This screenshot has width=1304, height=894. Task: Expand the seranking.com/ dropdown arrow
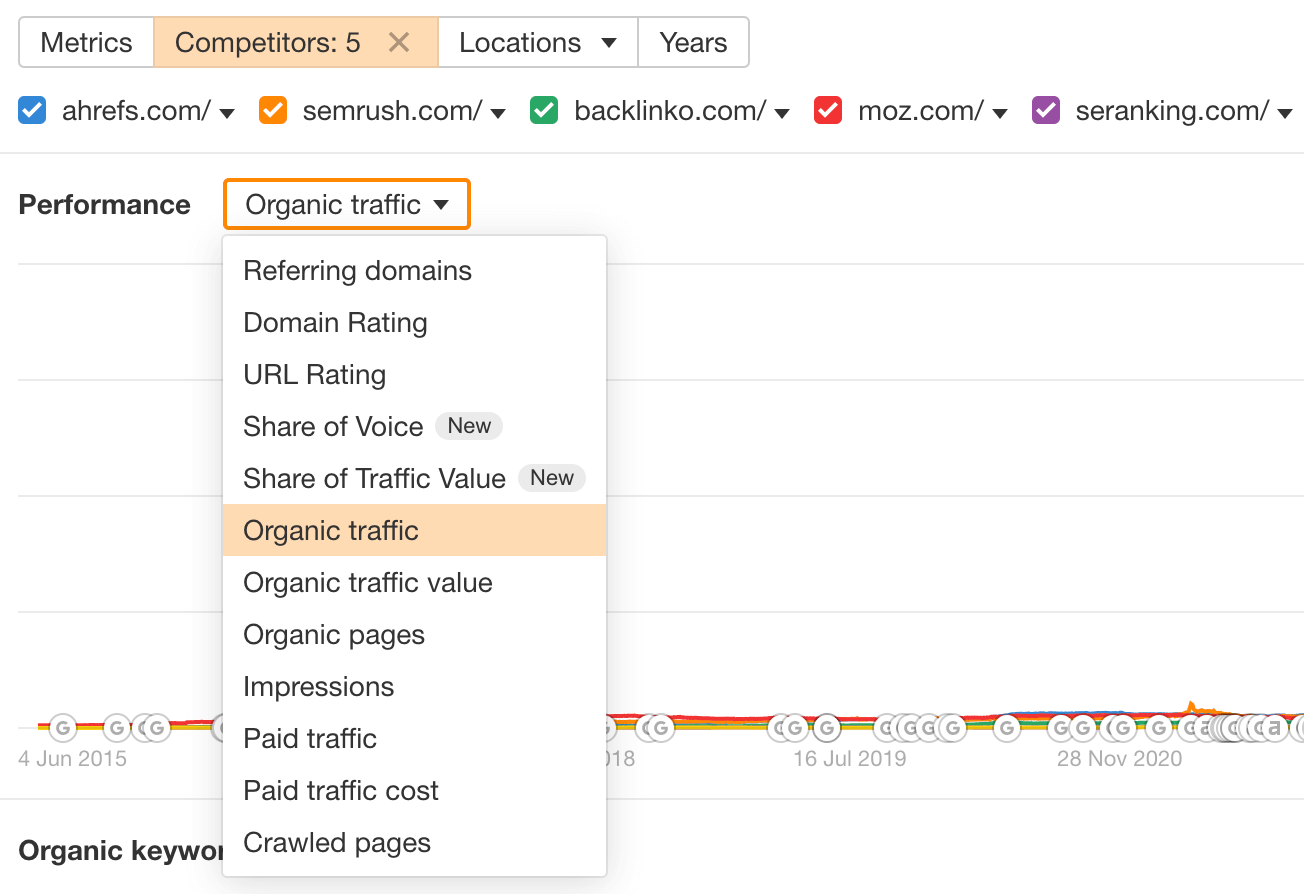click(1285, 113)
